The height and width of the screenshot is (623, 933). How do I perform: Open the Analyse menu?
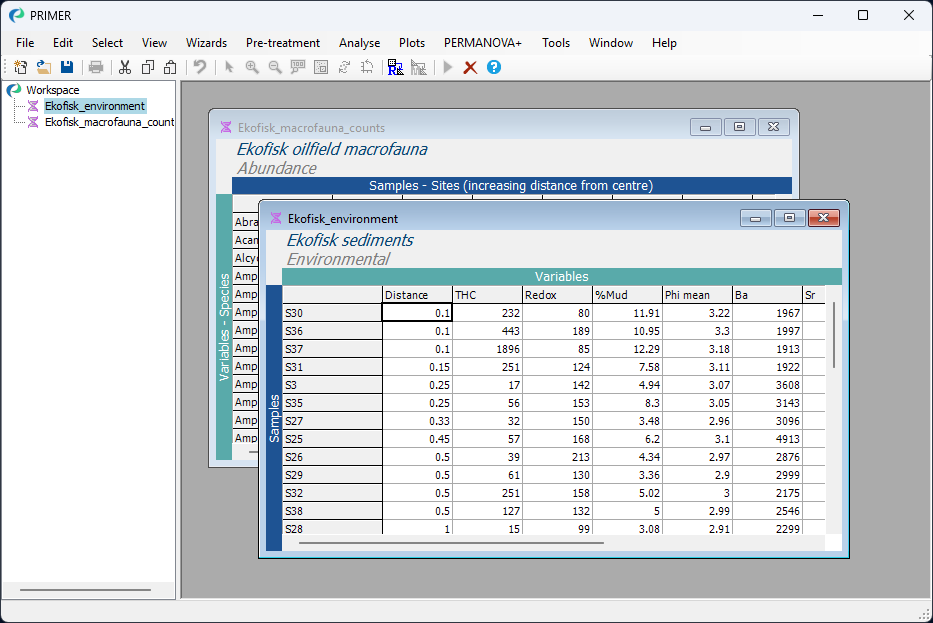coord(359,43)
